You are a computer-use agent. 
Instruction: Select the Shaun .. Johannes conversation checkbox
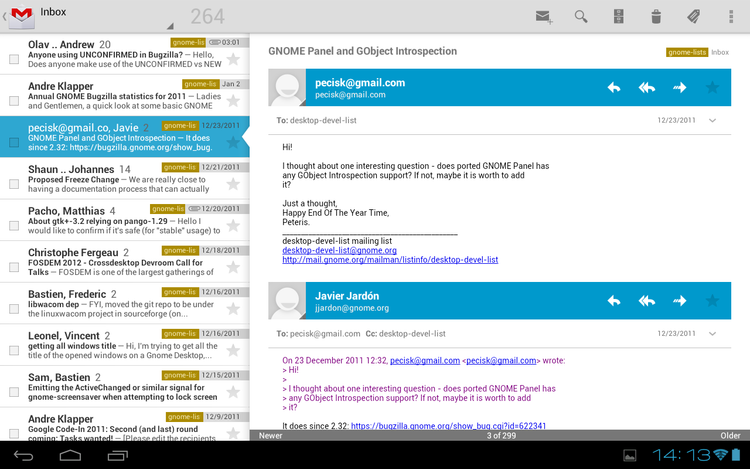[x=14, y=184]
